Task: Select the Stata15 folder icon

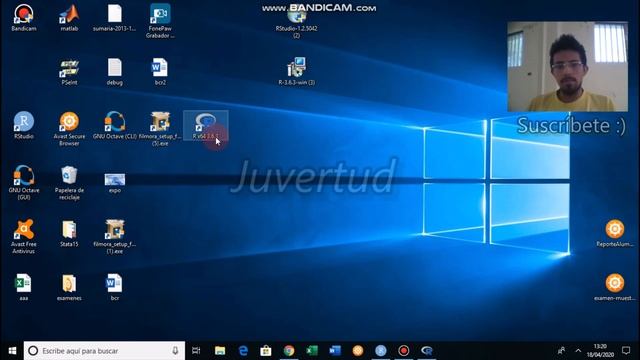Action: [69, 233]
